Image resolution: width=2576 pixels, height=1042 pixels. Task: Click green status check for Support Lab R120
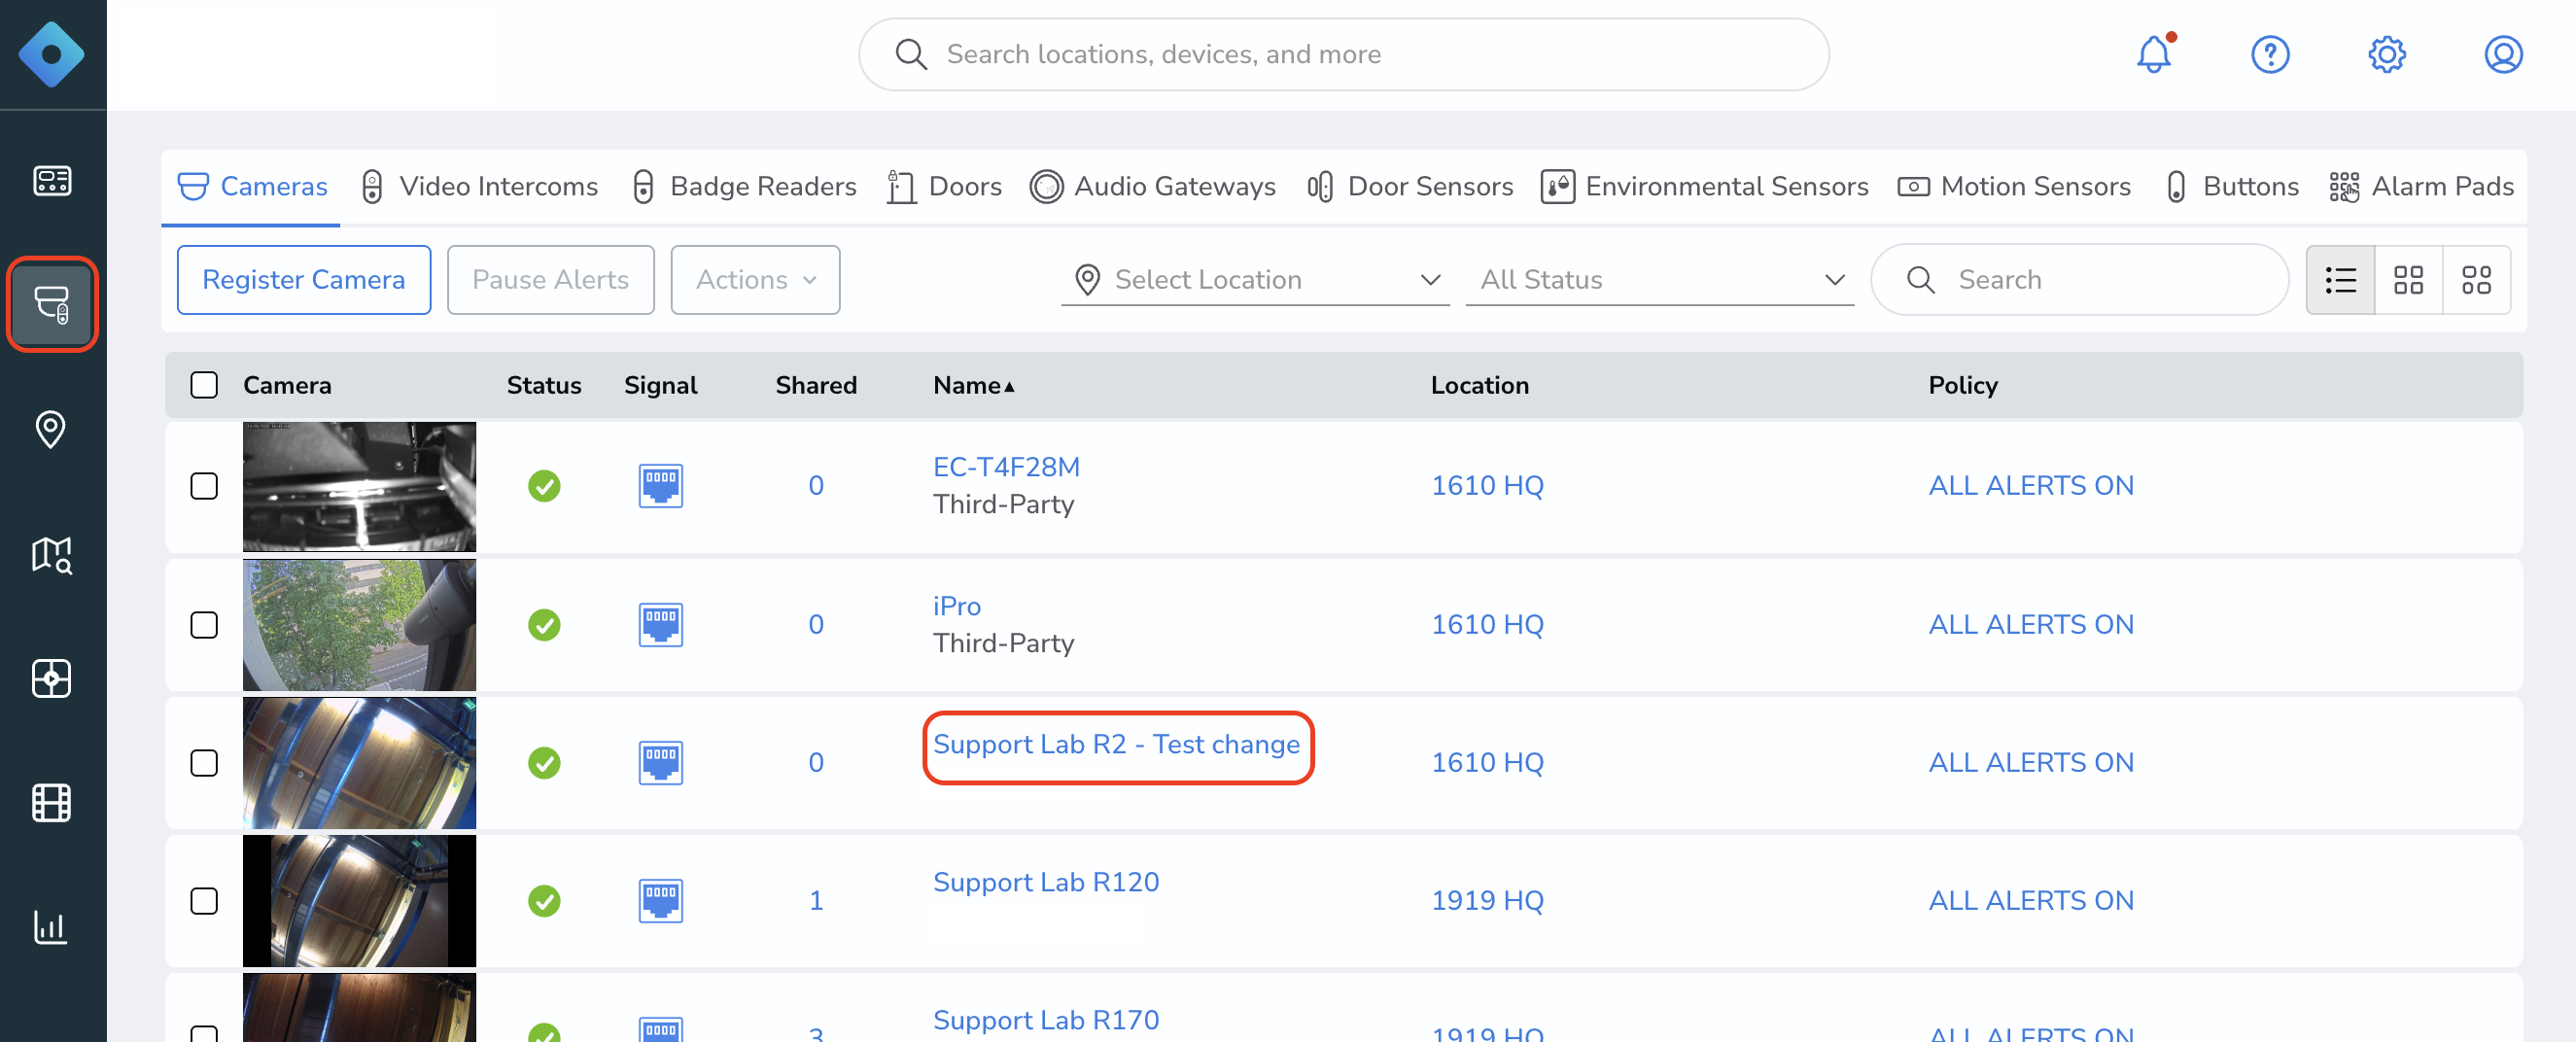click(544, 901)
